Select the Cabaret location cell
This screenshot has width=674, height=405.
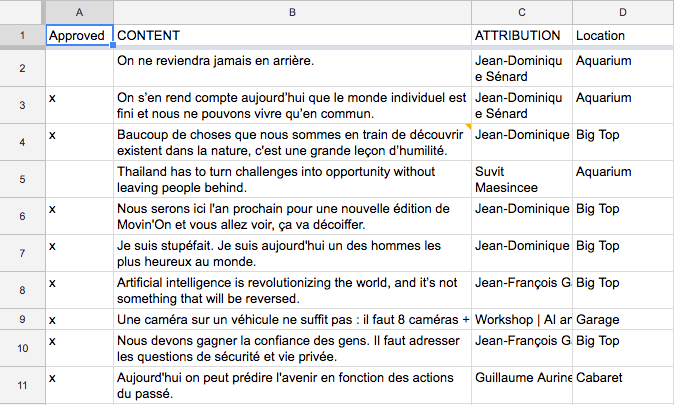[x=622, y=386]
